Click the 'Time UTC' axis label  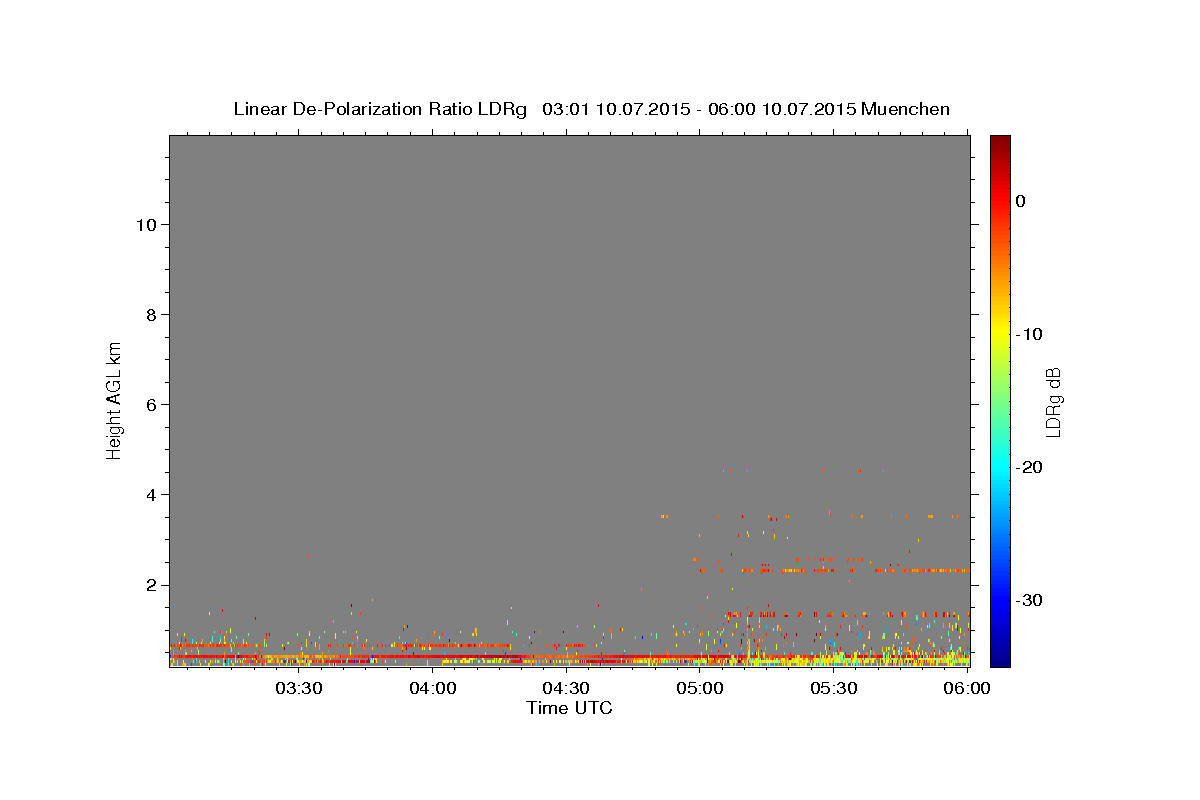pos(569,708)
